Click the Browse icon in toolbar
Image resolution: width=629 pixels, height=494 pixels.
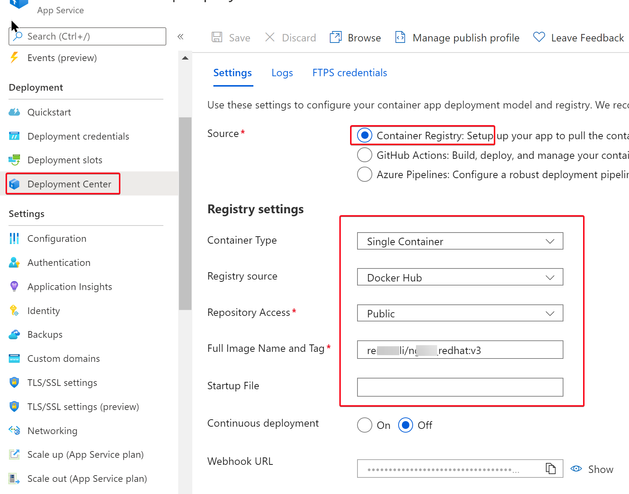click(x=336, y=38)
